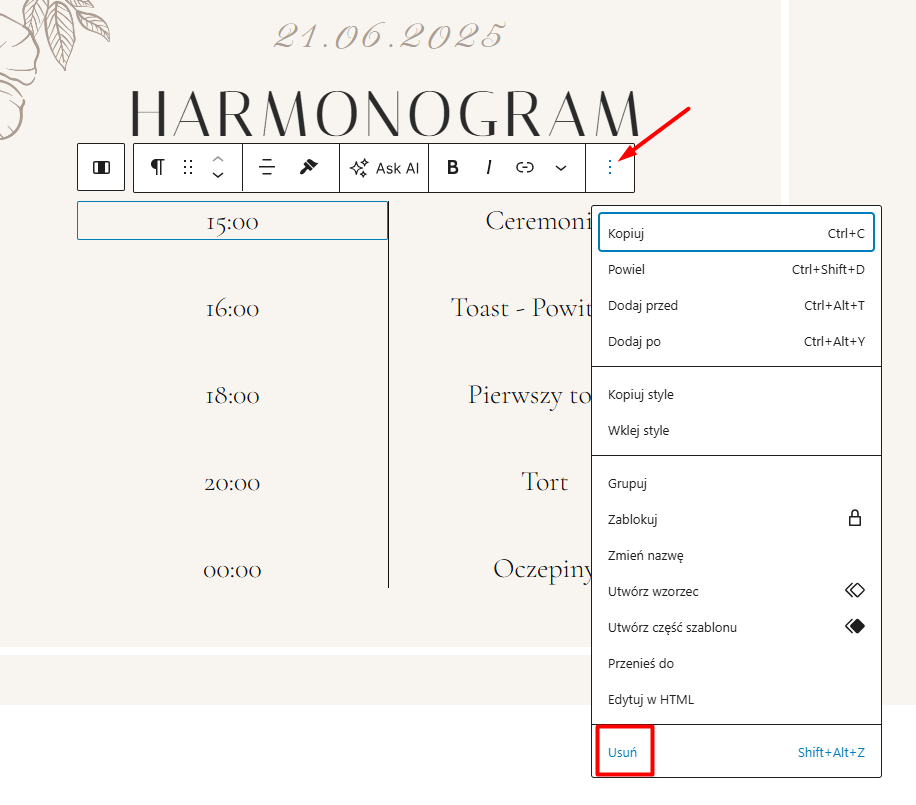Click Zablokuj to lock the block

[736, 519]
